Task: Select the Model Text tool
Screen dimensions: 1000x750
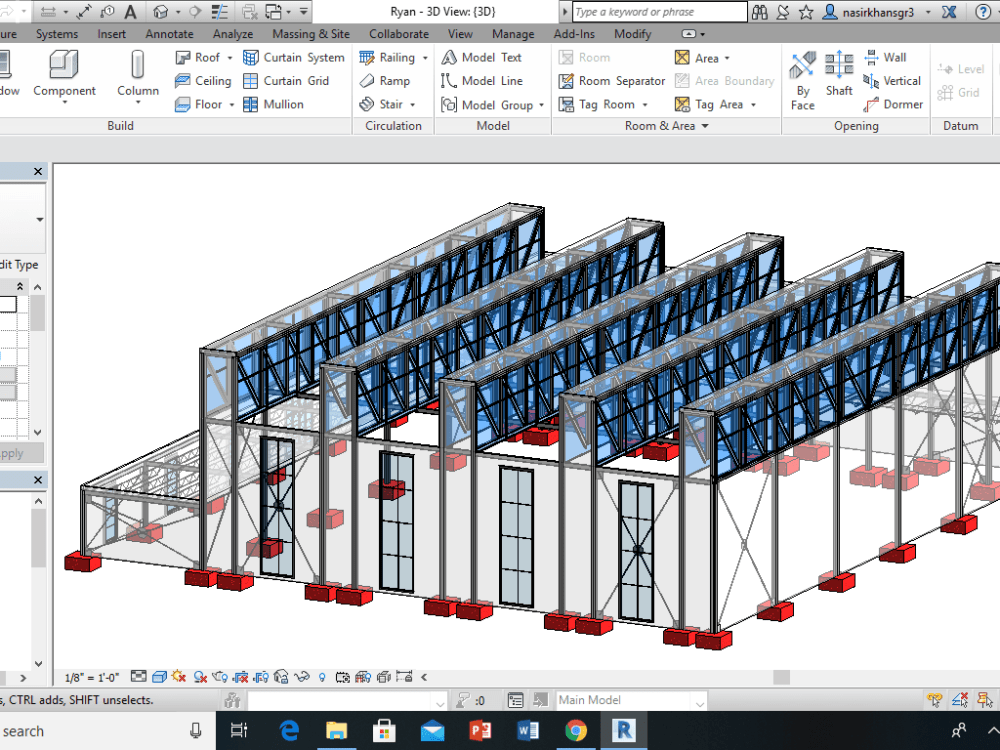Action: (x=493, y=57)
